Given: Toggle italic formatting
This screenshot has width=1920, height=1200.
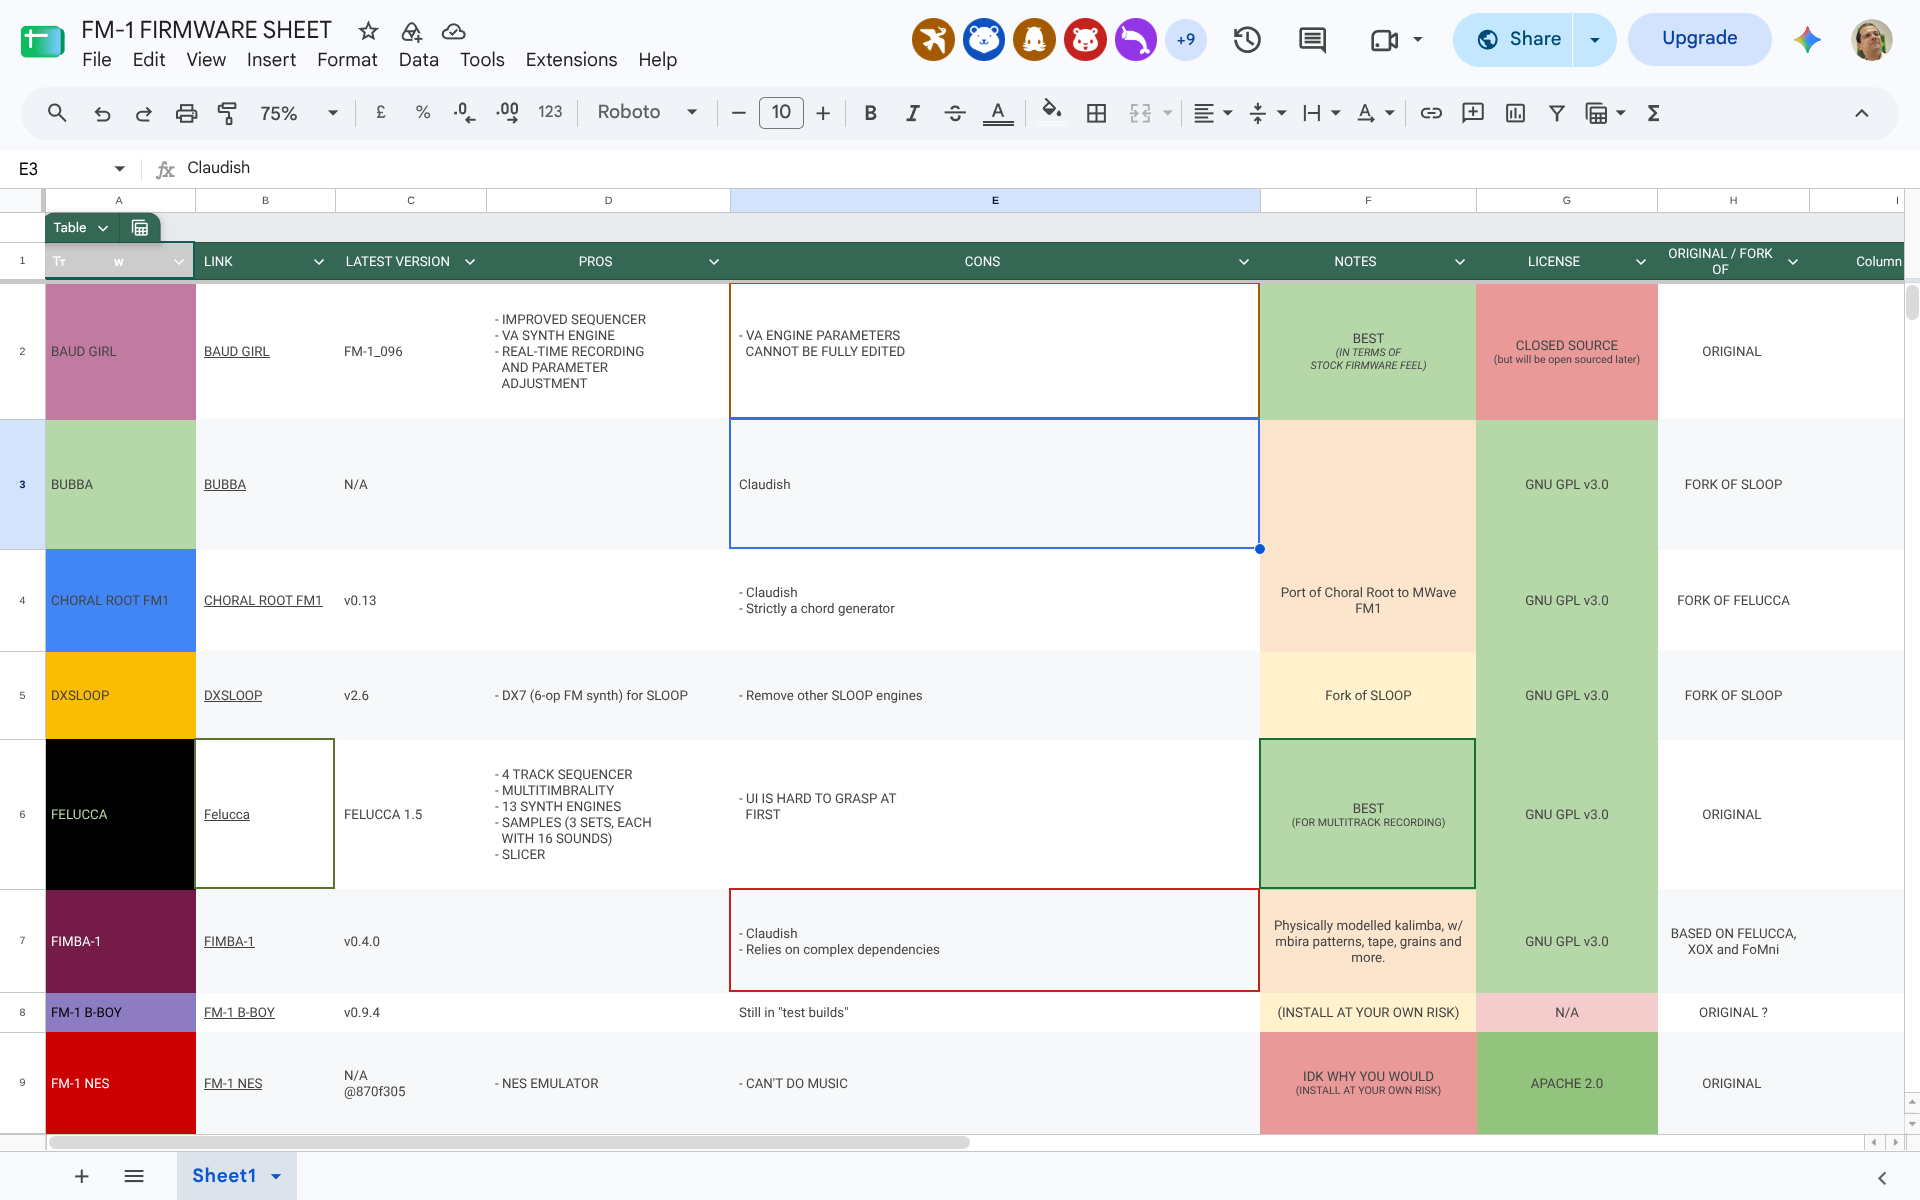Looking at the screenshot, I should 912,113.
